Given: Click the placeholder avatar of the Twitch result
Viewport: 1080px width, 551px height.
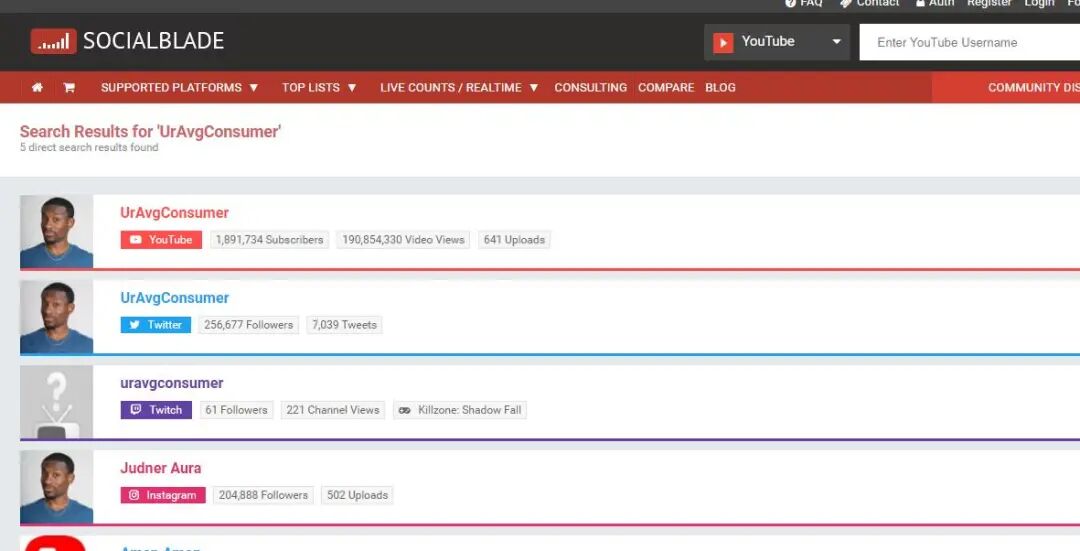Looking at the screenshot, I should [x=56, y=402].
